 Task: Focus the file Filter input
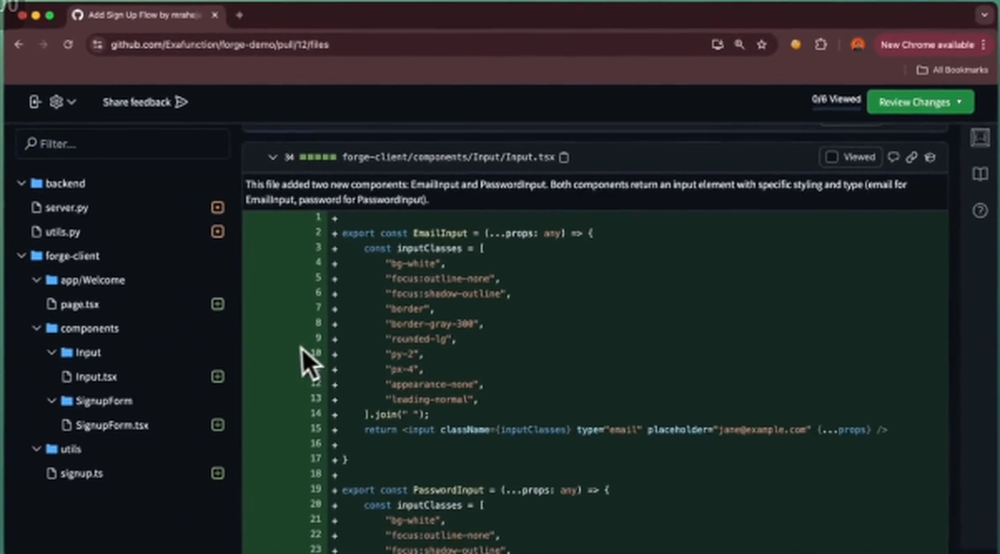(122, 144)
